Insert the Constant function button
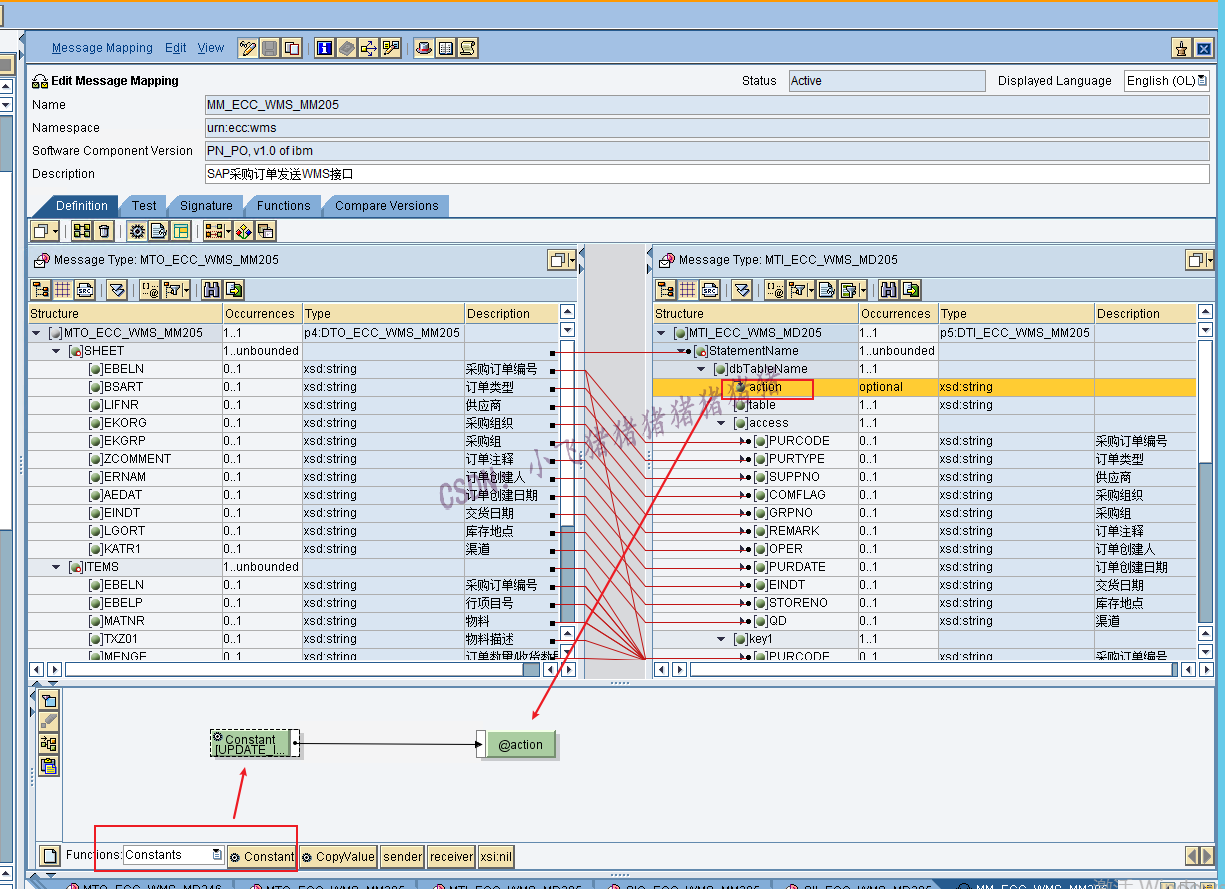The width and height of the screenshot is (1225, 889). click(x=262, y=857)
